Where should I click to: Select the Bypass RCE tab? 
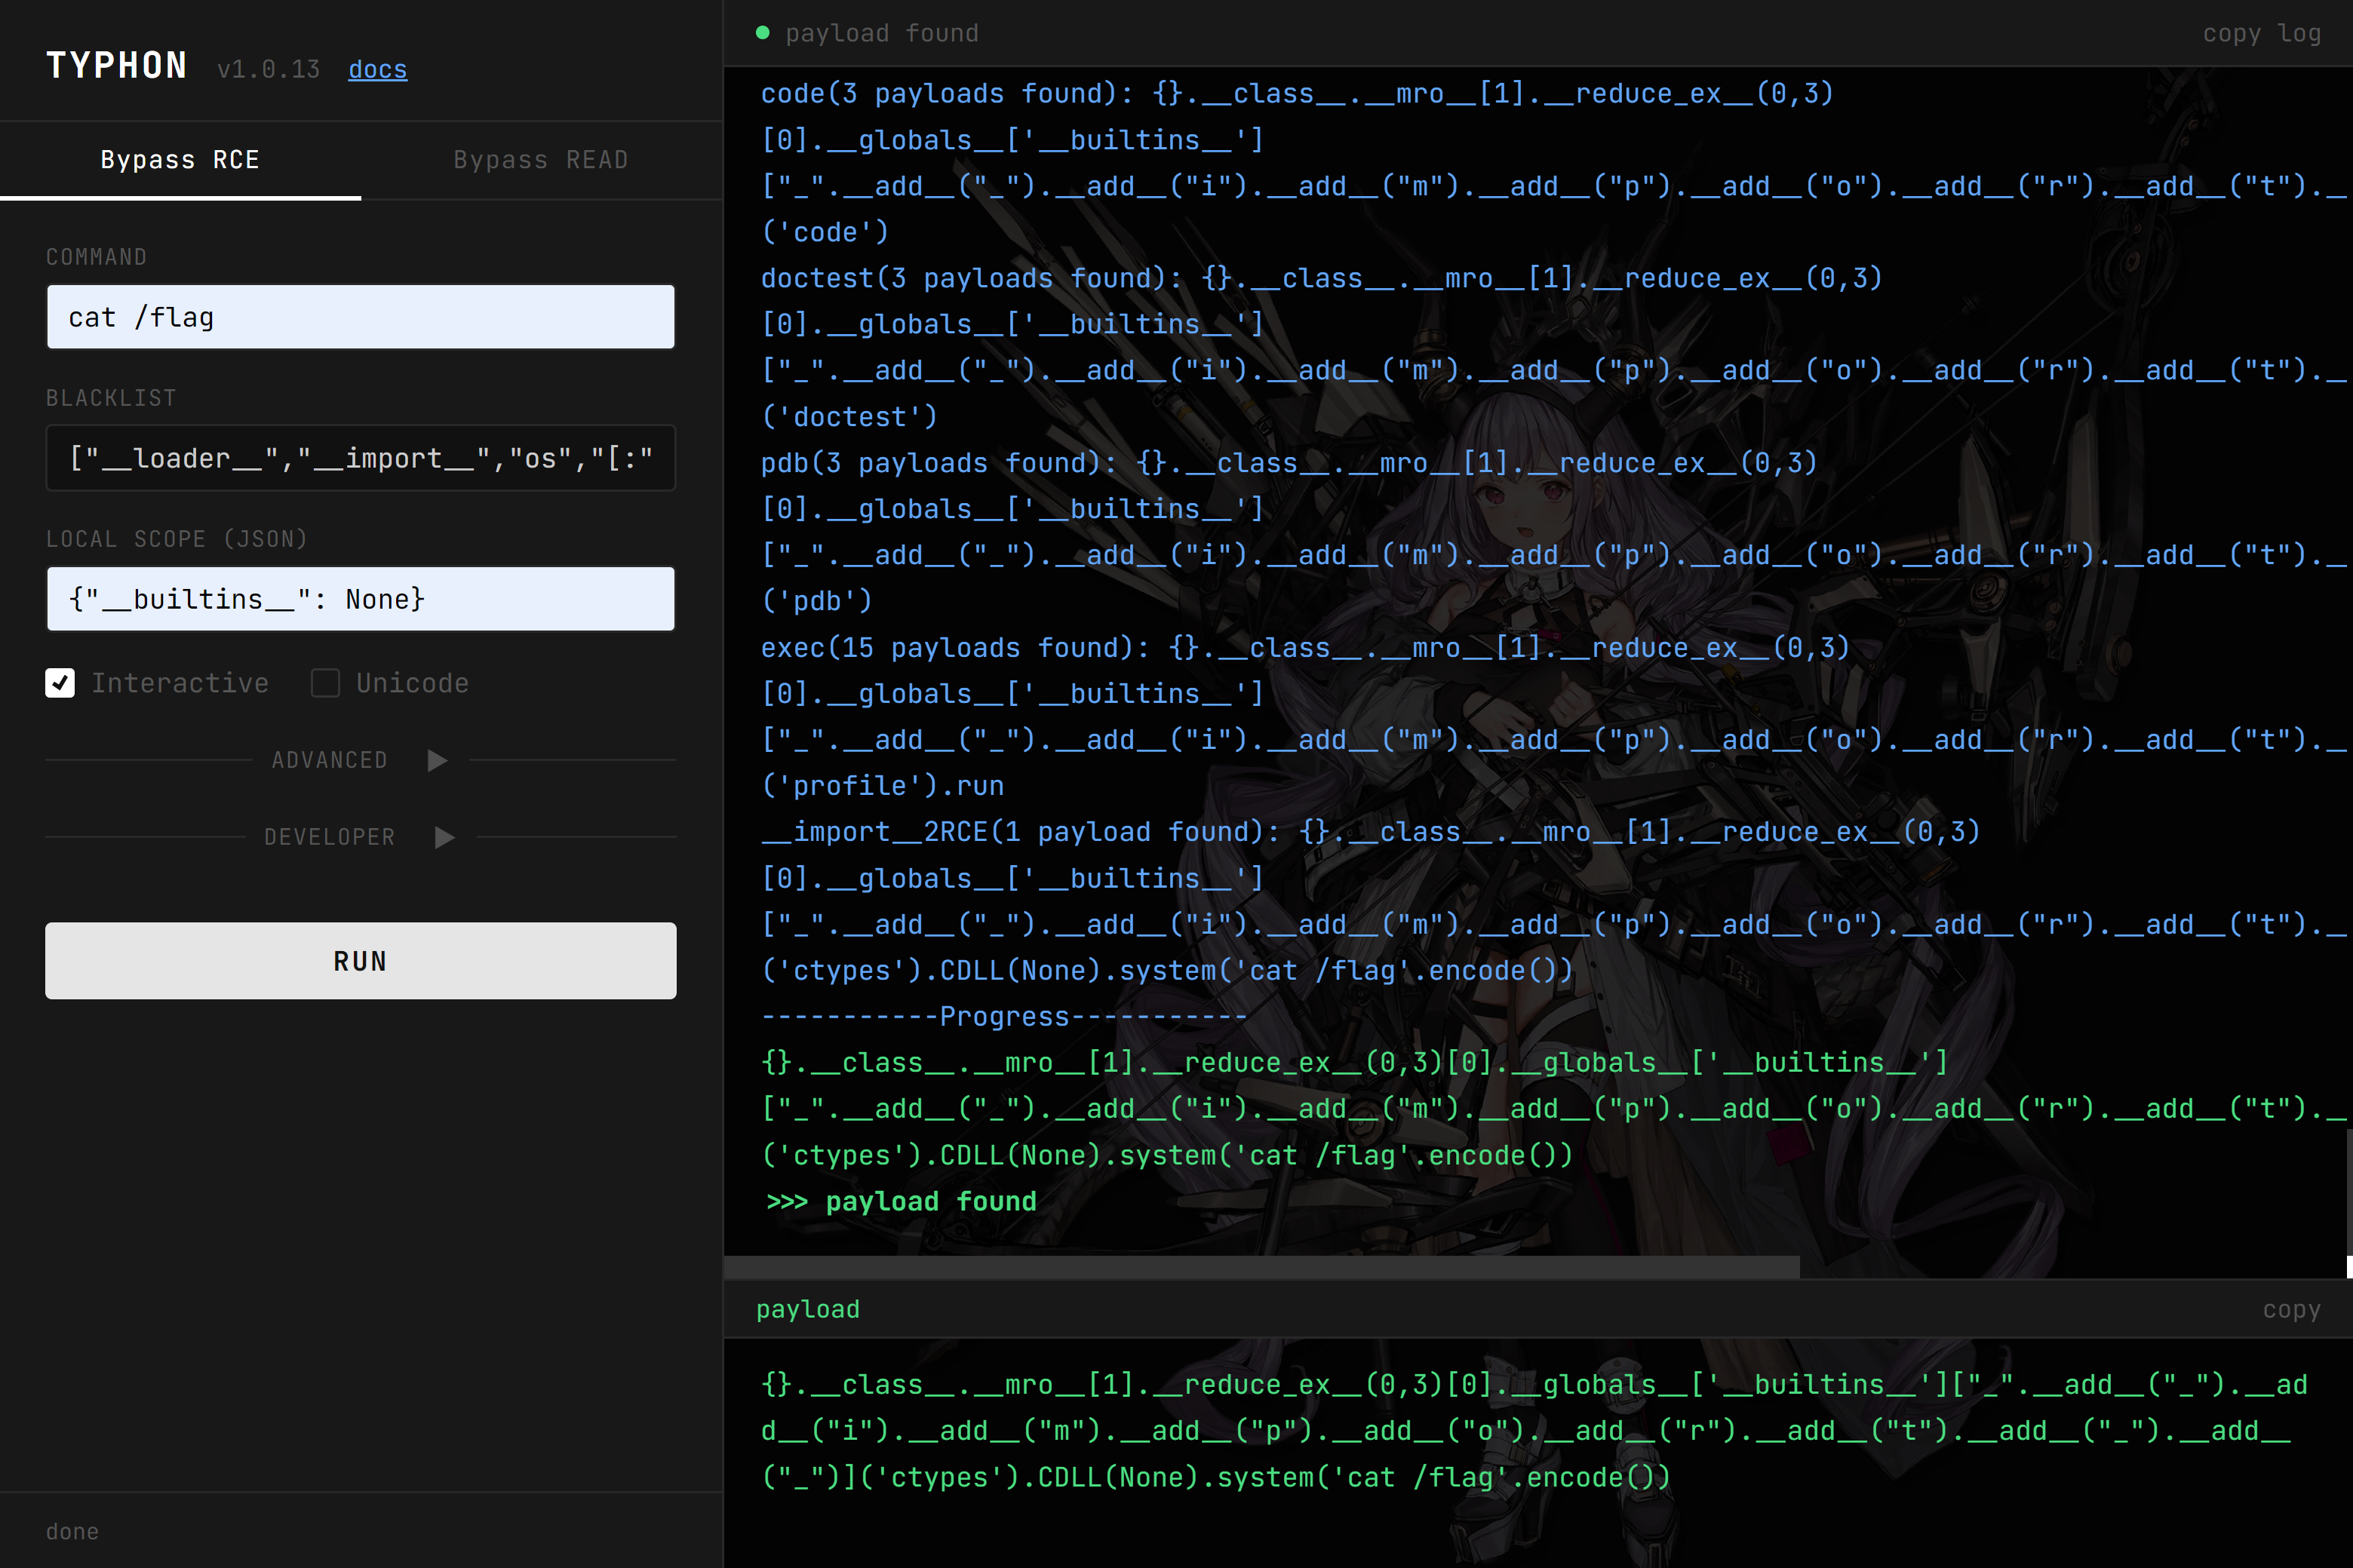pos(180,160)
